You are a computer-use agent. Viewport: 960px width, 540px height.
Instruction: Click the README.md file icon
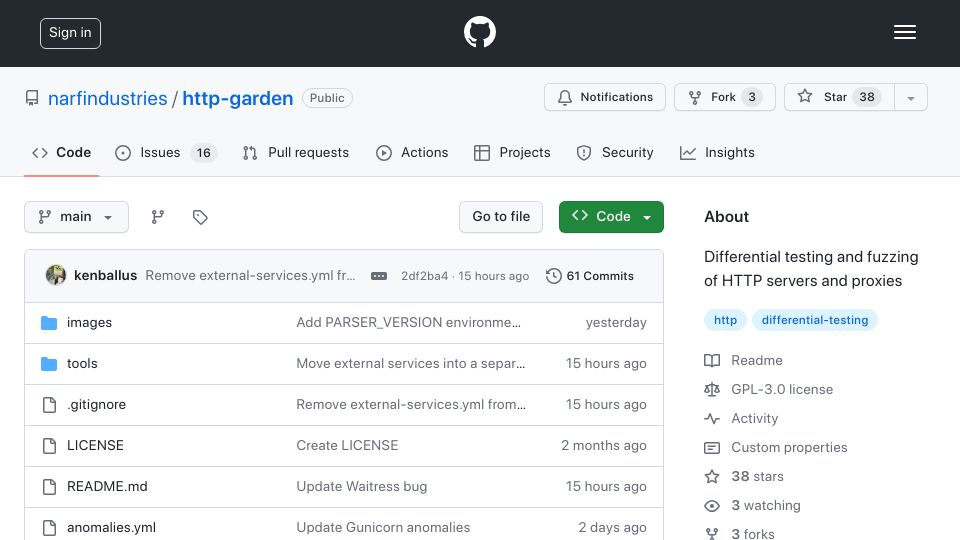click(49, 487)
